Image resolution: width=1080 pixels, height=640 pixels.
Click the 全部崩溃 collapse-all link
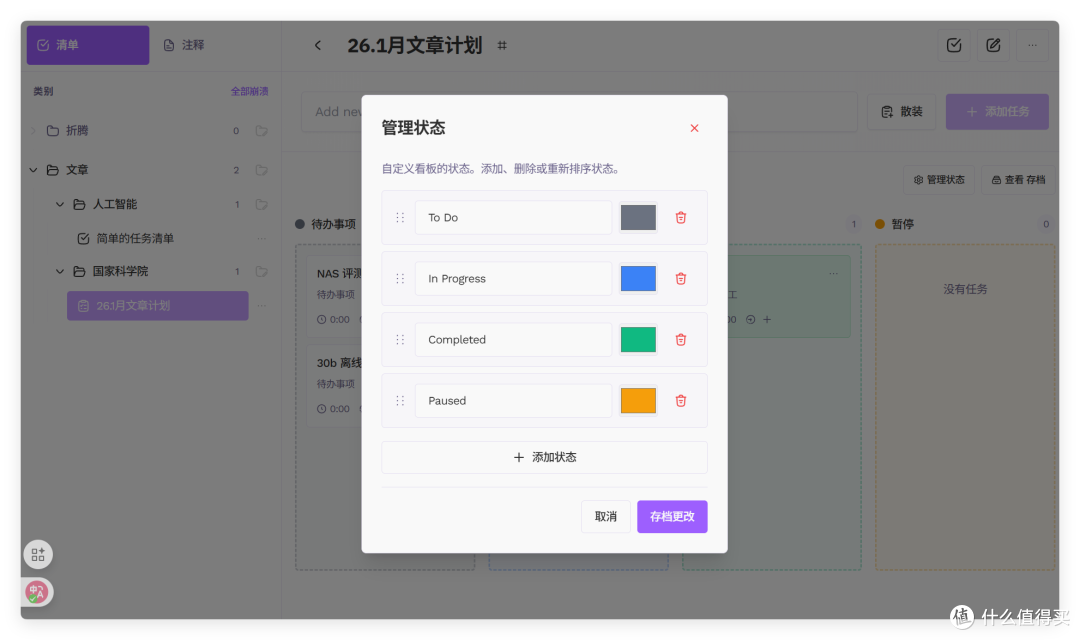249,91
